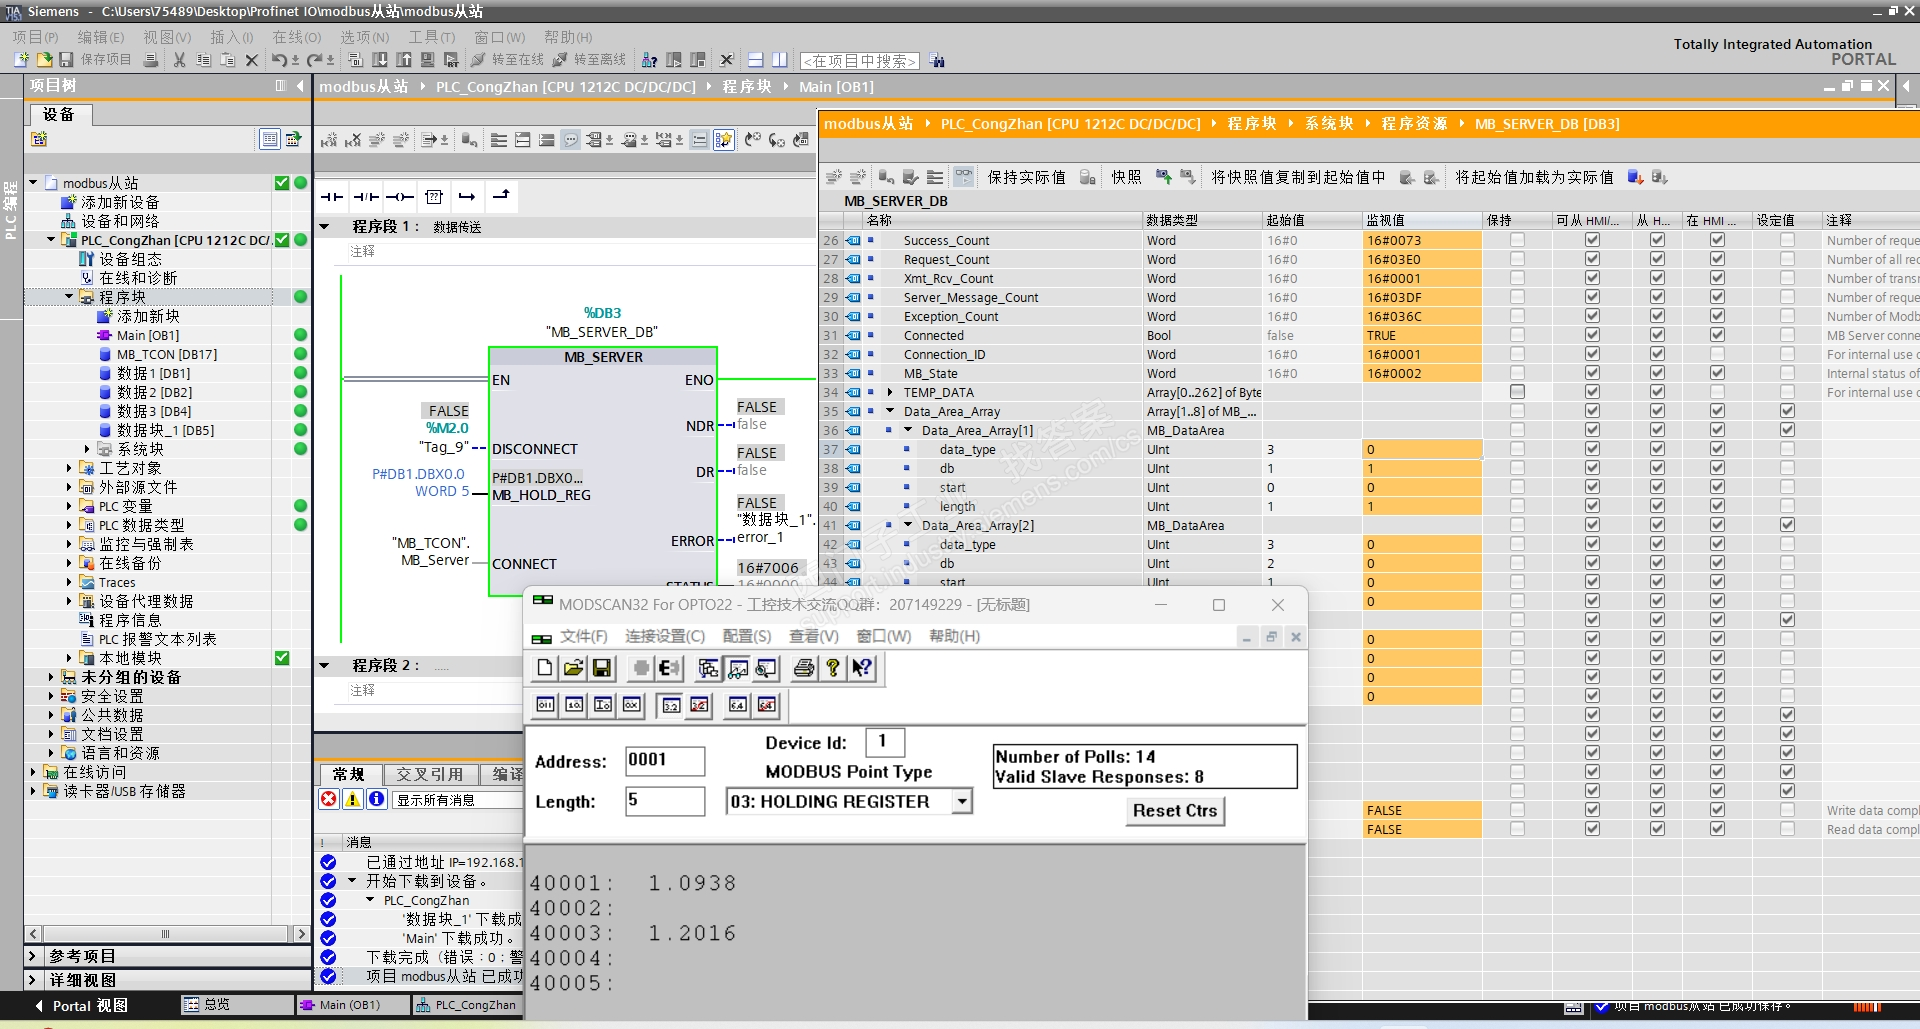This screenshot has width=1920, height=1029.
Task: Toggle the 设定值 checkbox for Connected row
Action: click(1787, 336)
